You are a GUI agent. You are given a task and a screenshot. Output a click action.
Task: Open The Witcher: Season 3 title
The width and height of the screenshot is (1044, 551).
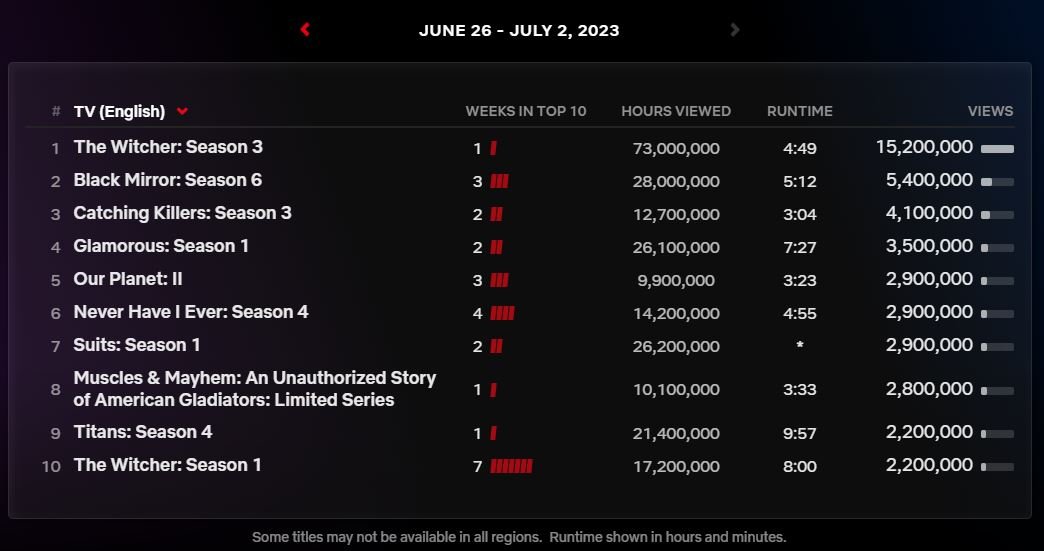click(x=168, y=147)
